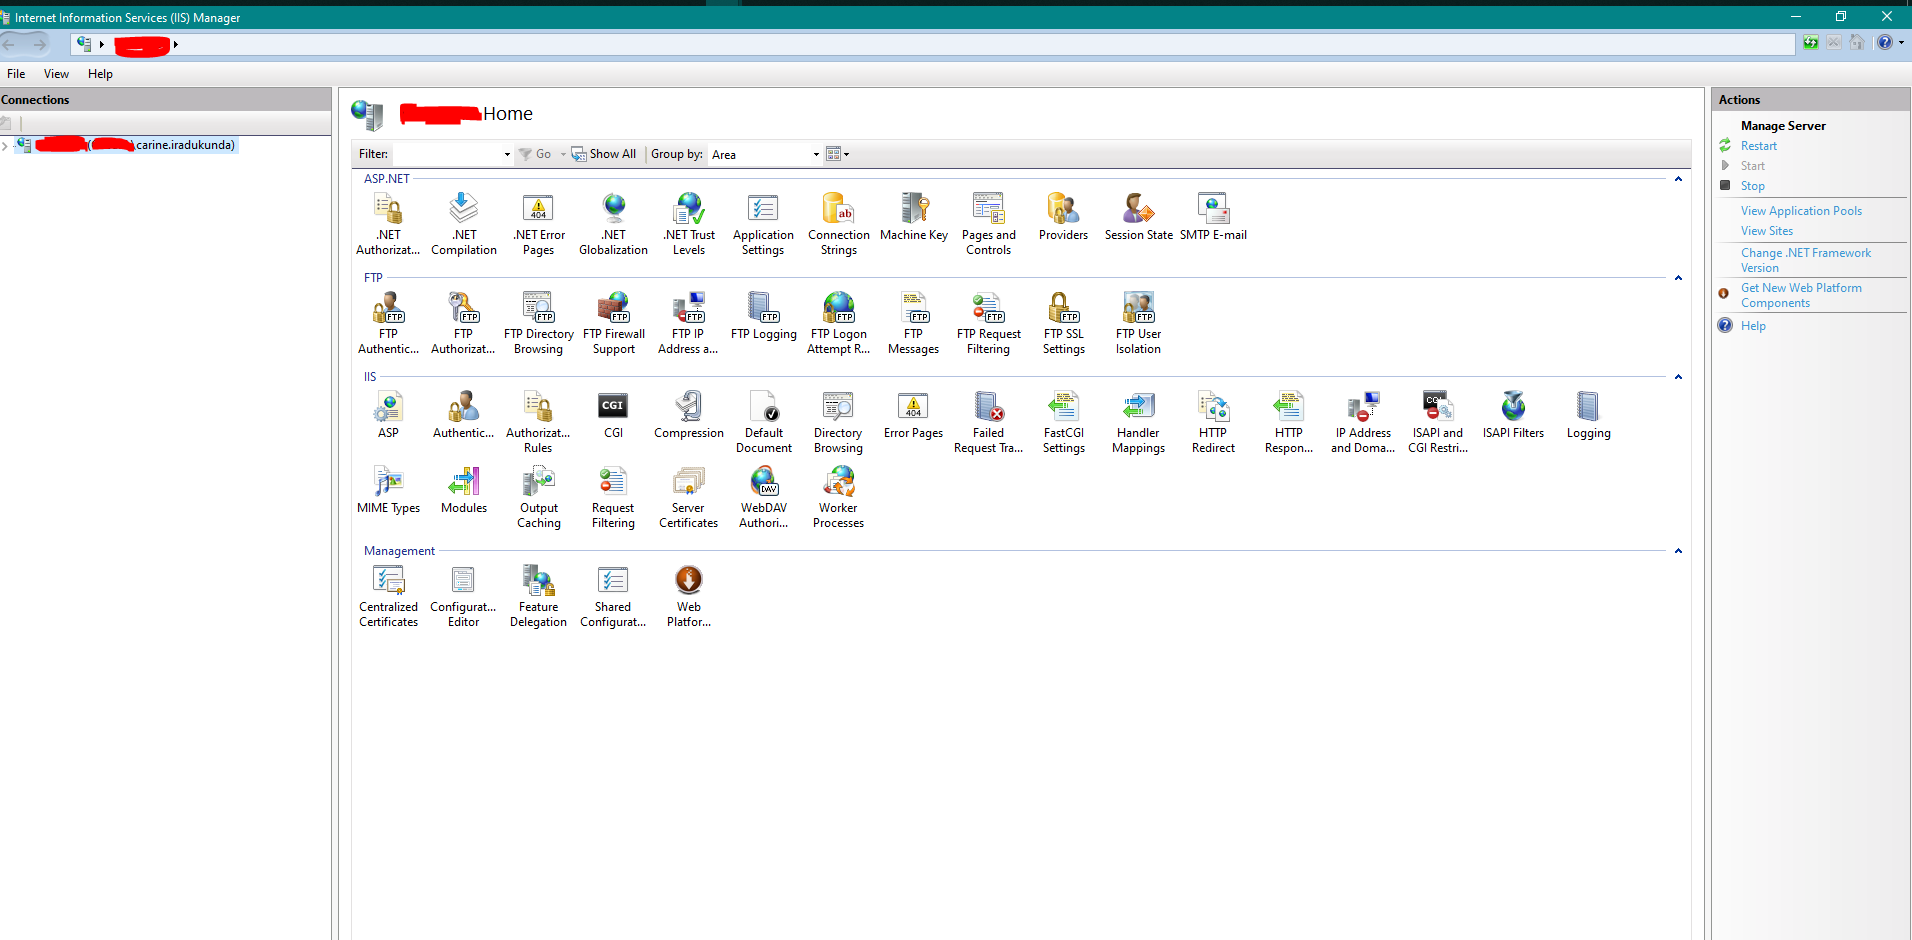Viewport: 1912px width, 940px height.
Task: Collapse the ASP.NET group
Action: [x=1678, y=179]
